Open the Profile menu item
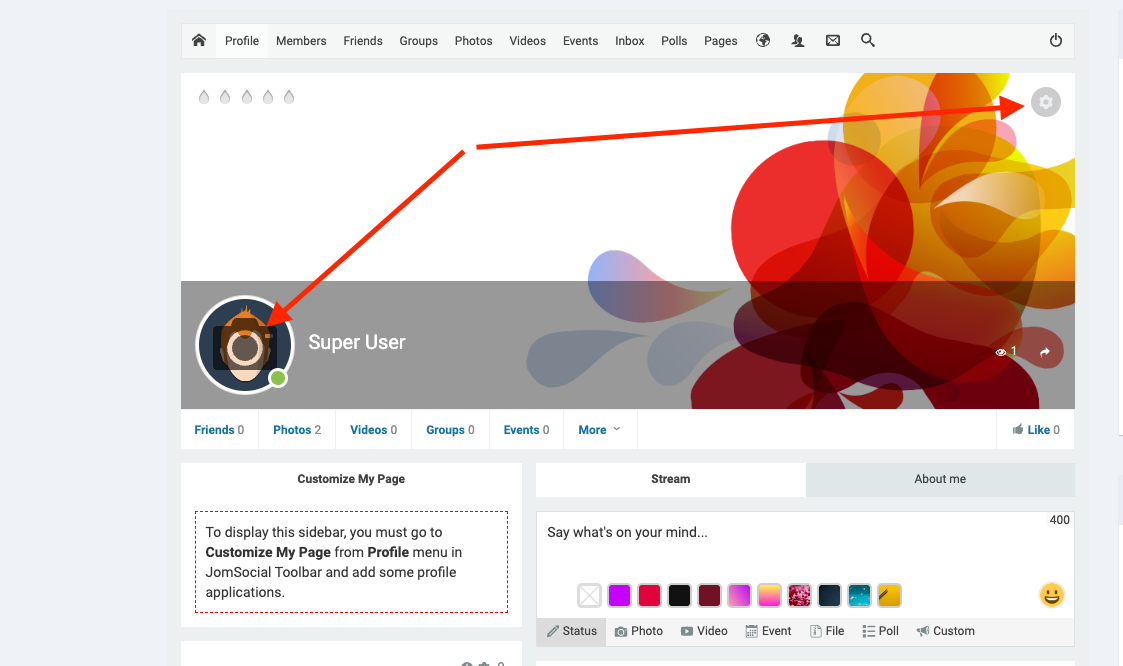1123x666 pixels. (242, 41)
